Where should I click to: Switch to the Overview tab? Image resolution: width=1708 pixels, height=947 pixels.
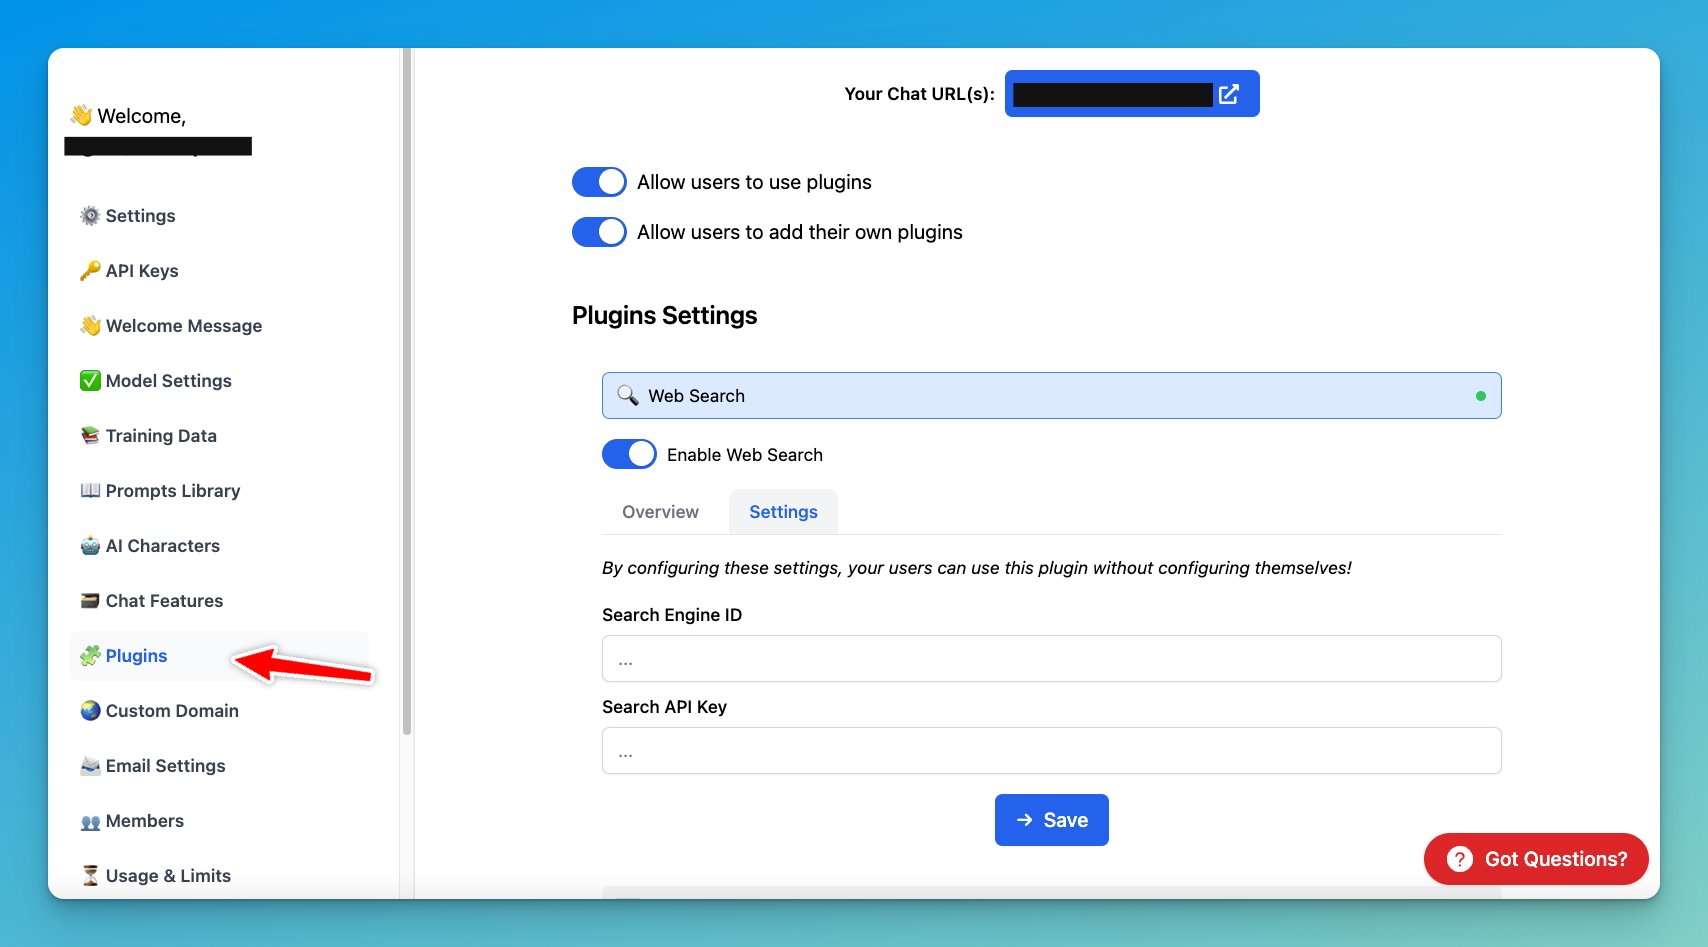(659, 511)
